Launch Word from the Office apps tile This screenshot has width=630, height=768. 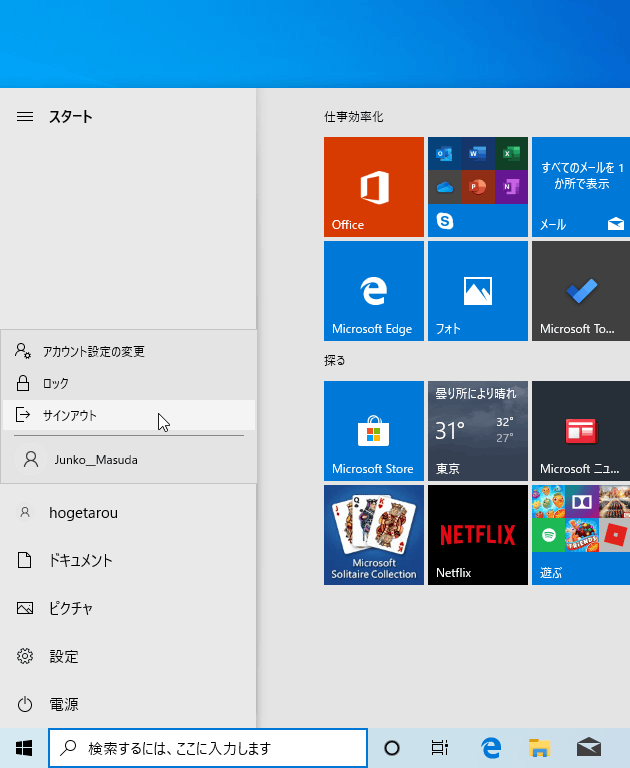477,154
